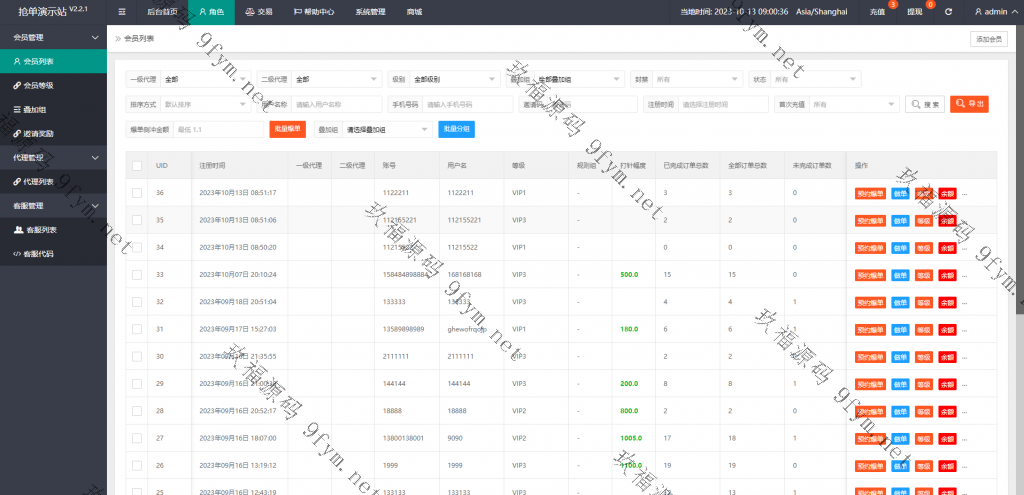Open 客服列表 in the sidebar
The image size is (1024, 495).
[54, 230]
